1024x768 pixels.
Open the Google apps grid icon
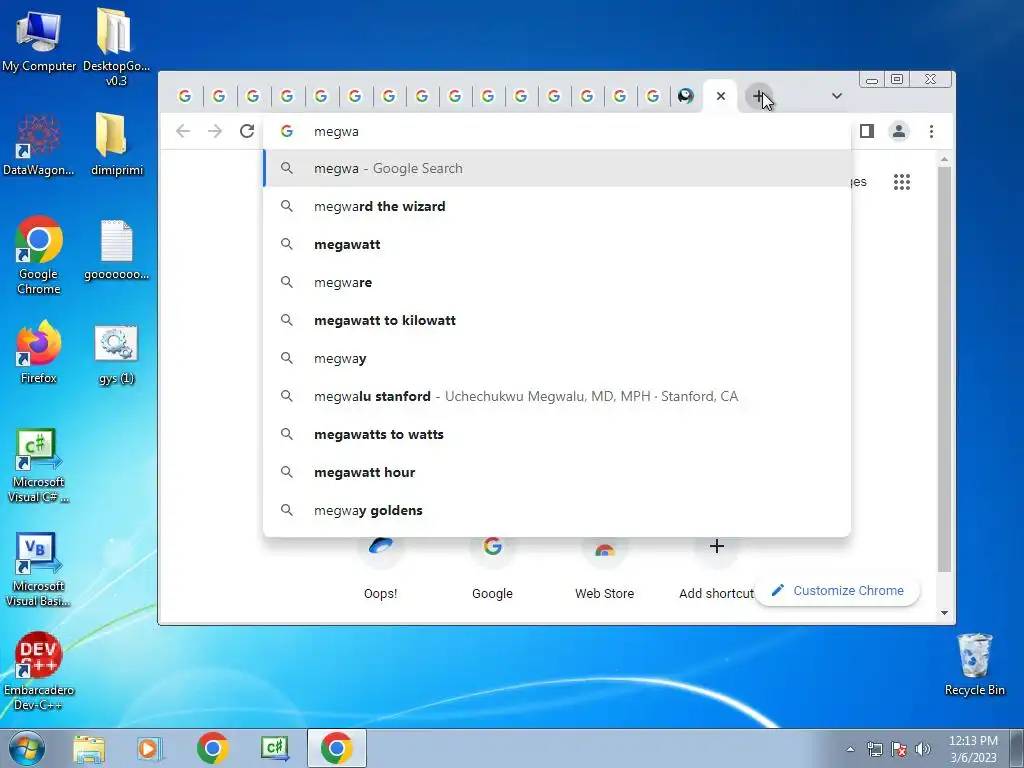[902, 182]
